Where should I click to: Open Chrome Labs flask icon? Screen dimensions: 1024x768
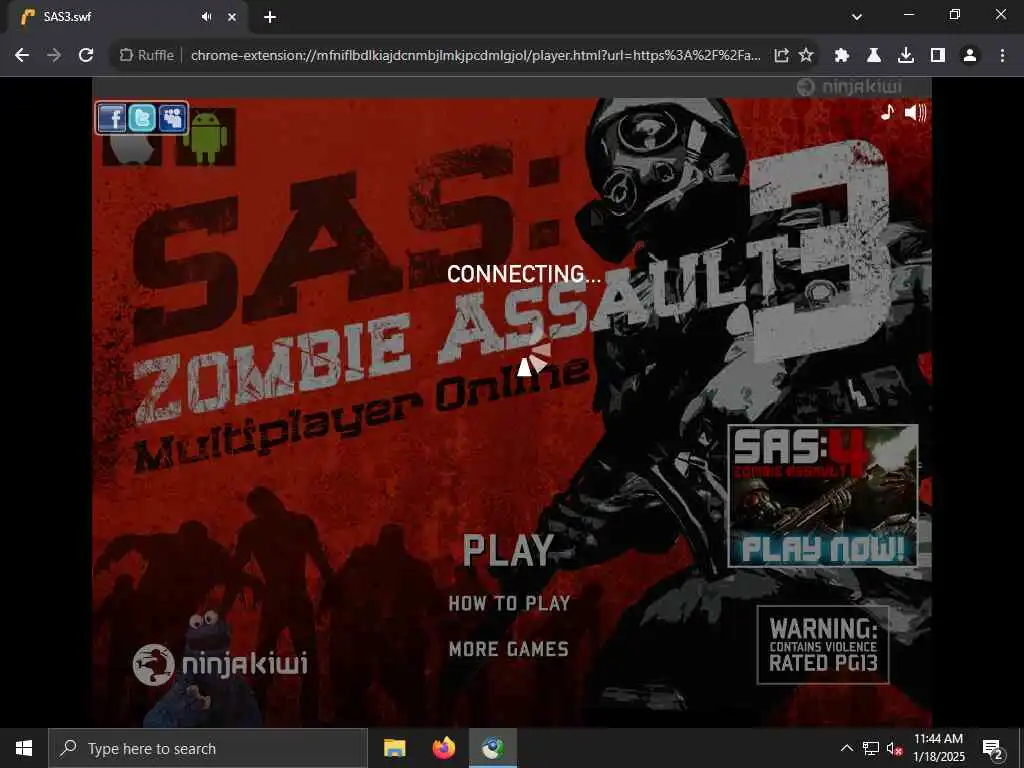tap(874, 56)
